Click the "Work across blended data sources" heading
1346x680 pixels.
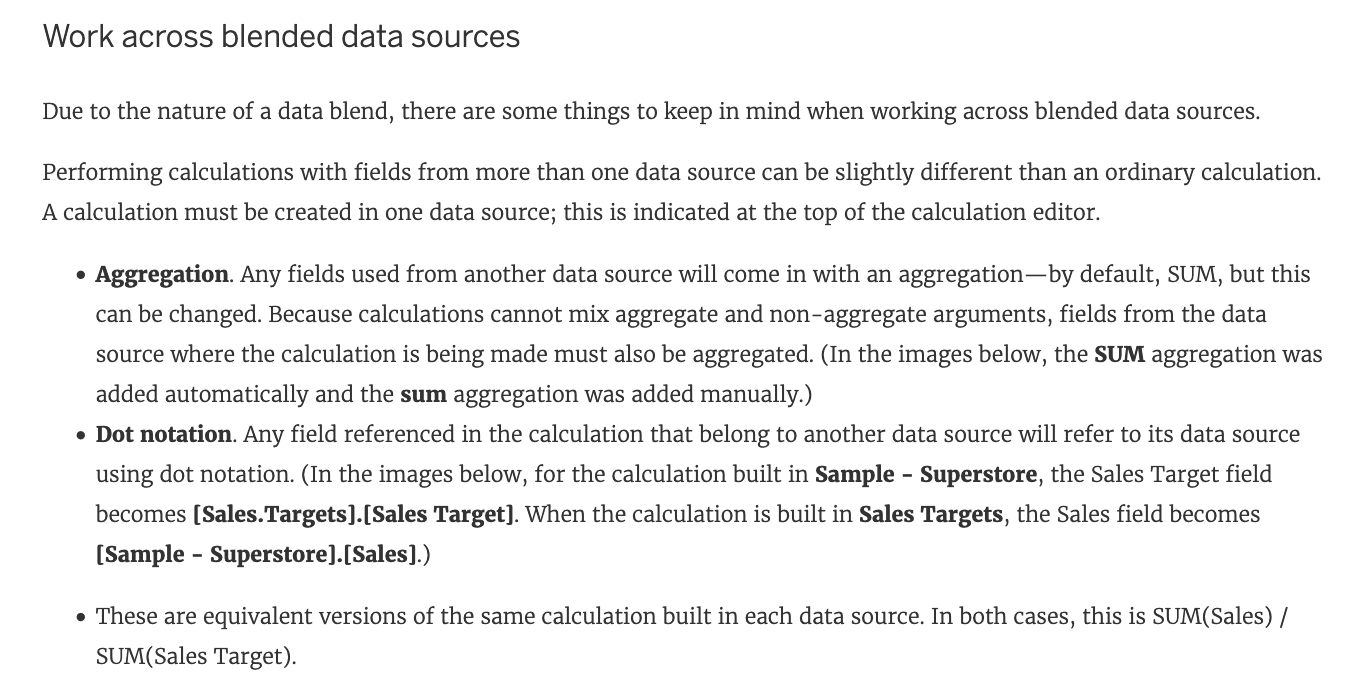pos(281,36)
